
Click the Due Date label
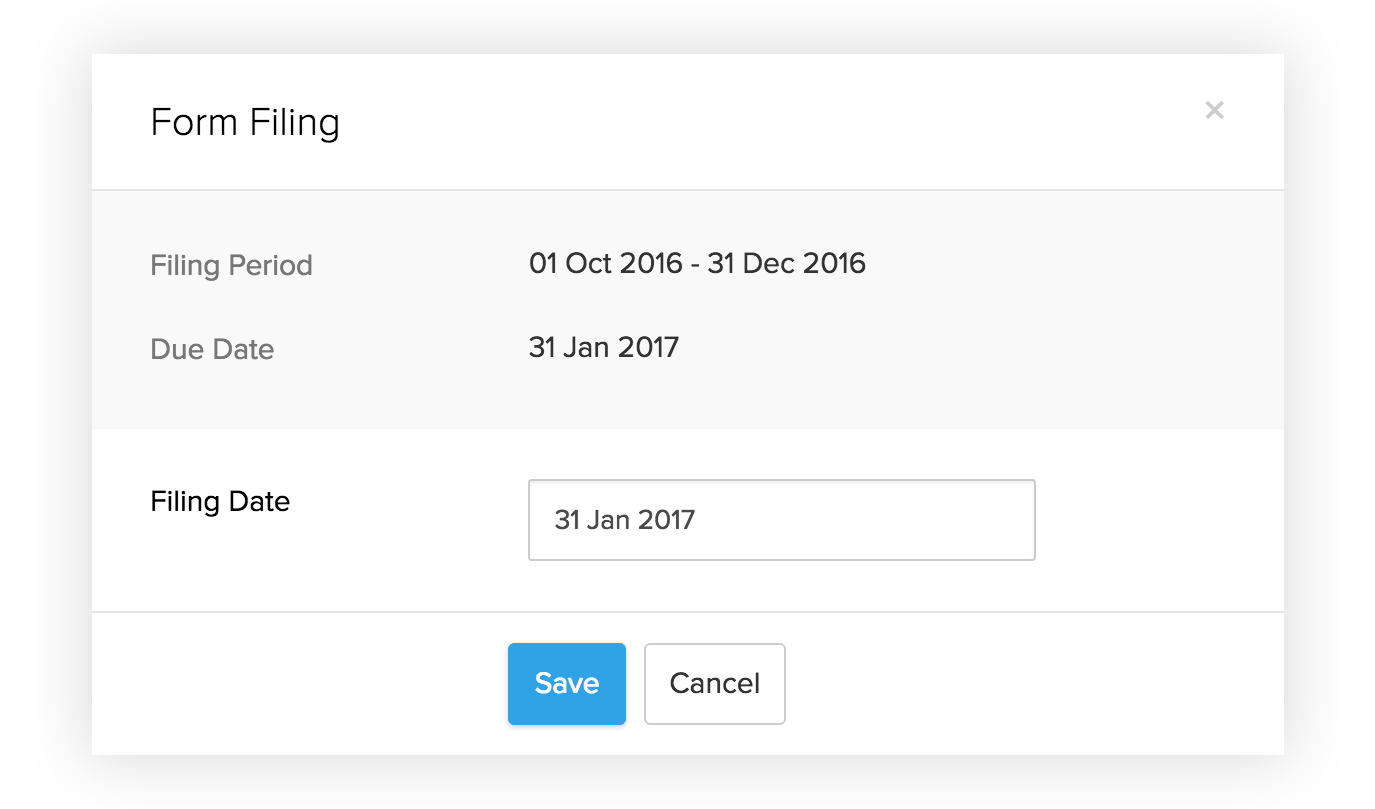point(212,350)
